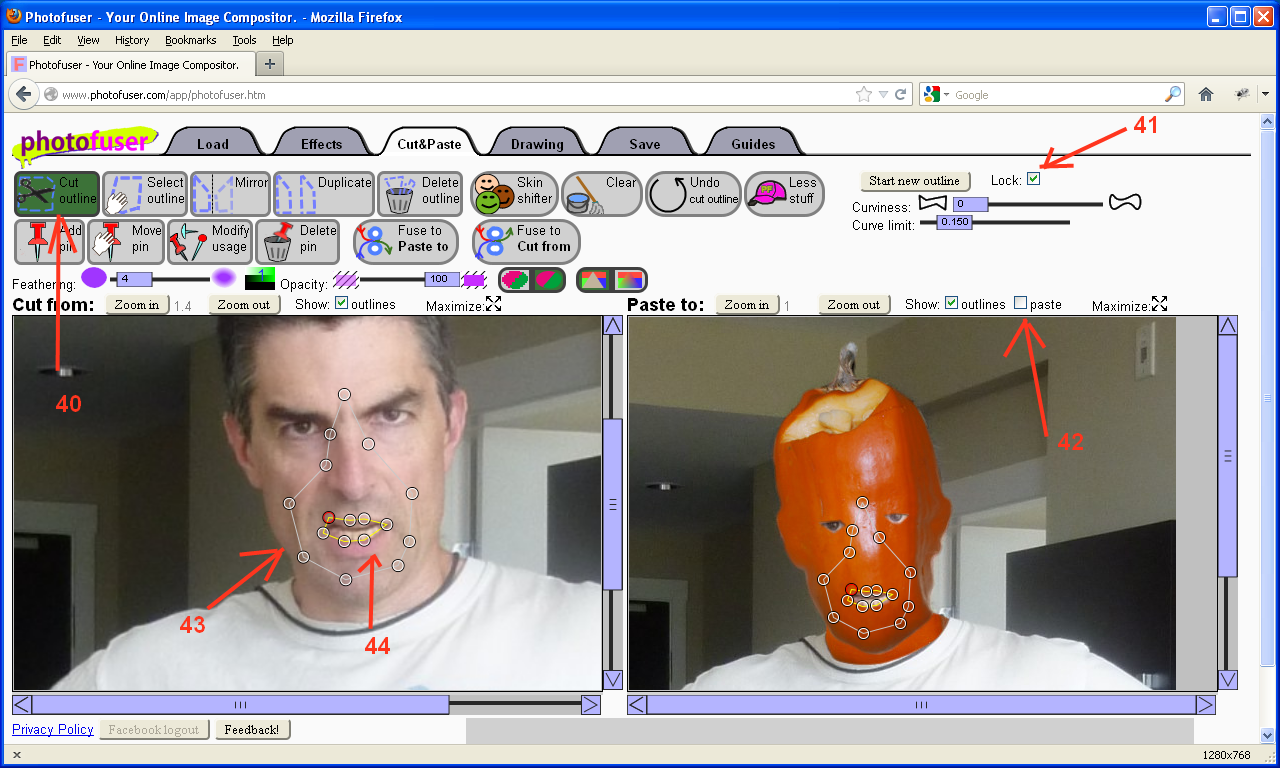Click the Delete outline trash tool
The height and width of the screenshot is (768, 1280).
[419, 194]
